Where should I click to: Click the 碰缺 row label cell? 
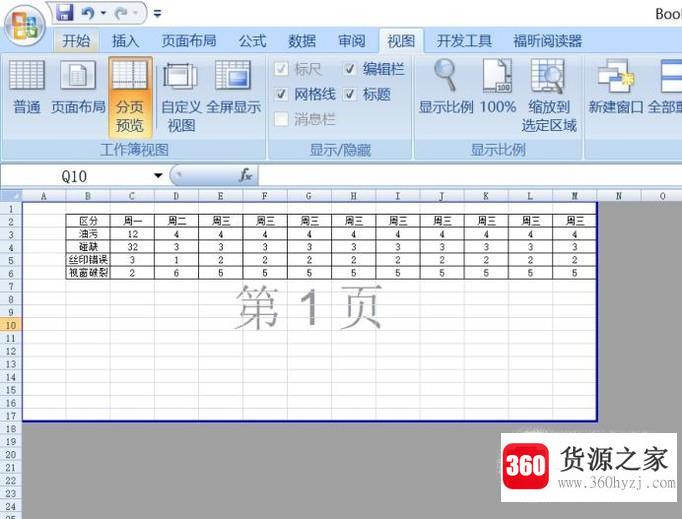88,247
